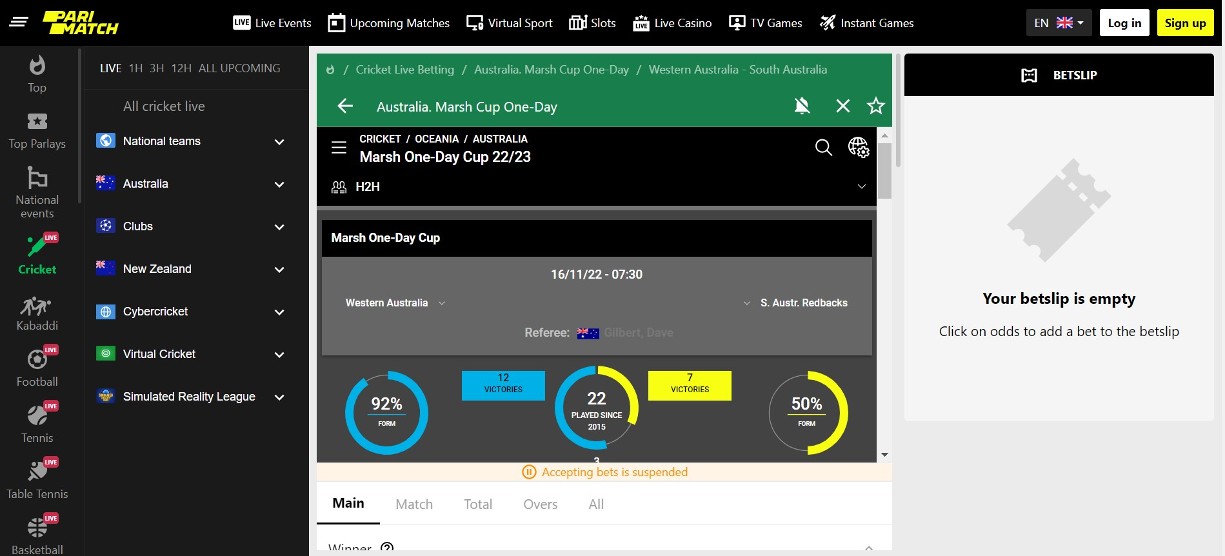The width and height of the screenshot is (1225, 556).
Task: Click the 92% form circle
Action: pyautogui.click(x=387, y=412)
